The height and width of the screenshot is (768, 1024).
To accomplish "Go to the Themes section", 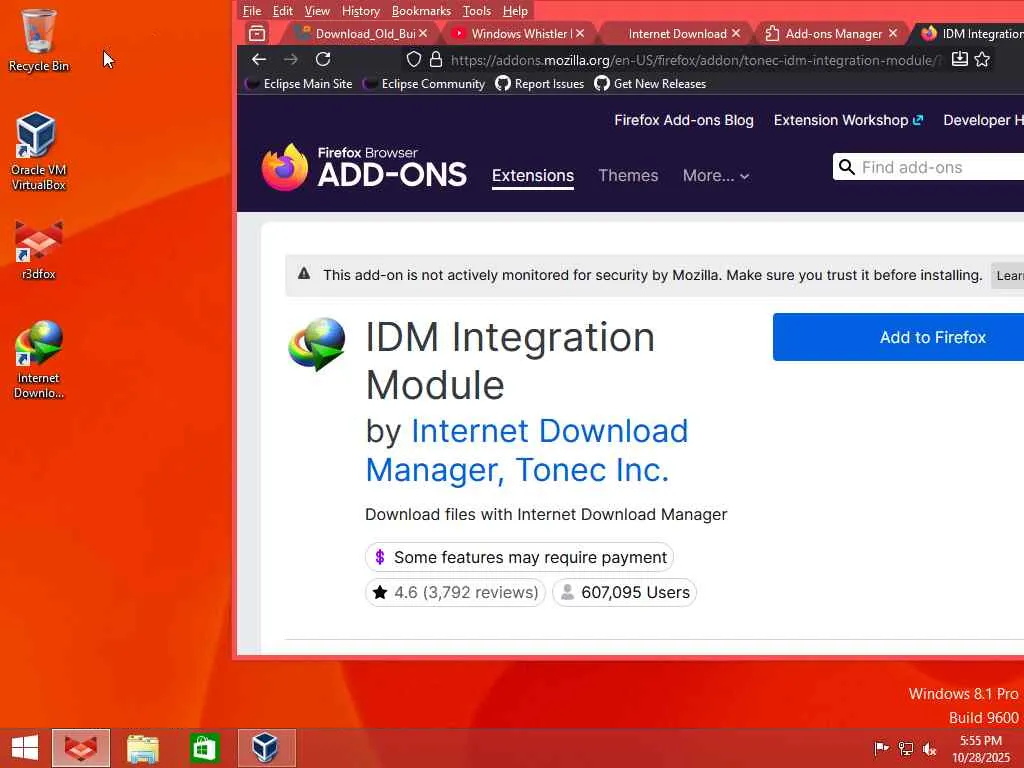I will click(628, 176).
